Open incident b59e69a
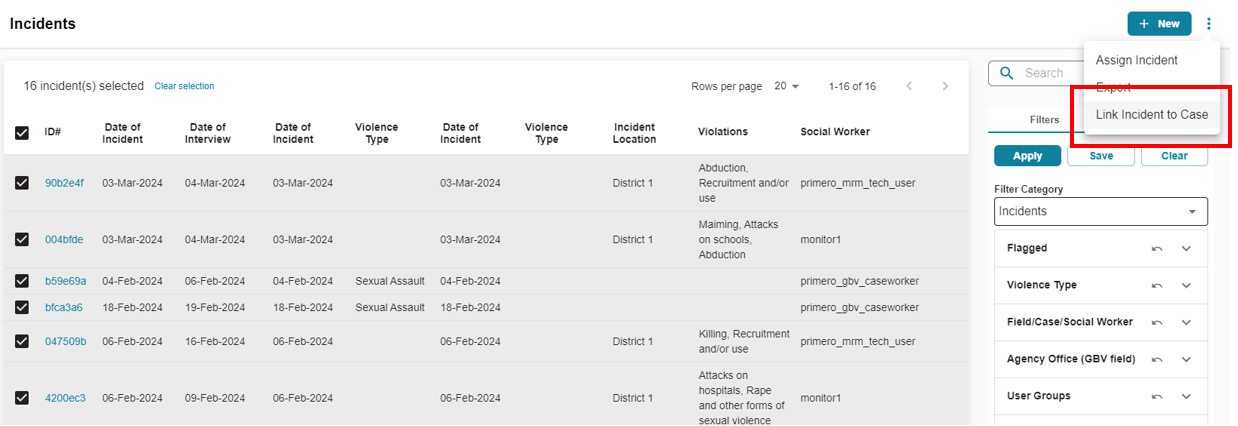This screenshot has height=426, width=1238. pos(66,281)
